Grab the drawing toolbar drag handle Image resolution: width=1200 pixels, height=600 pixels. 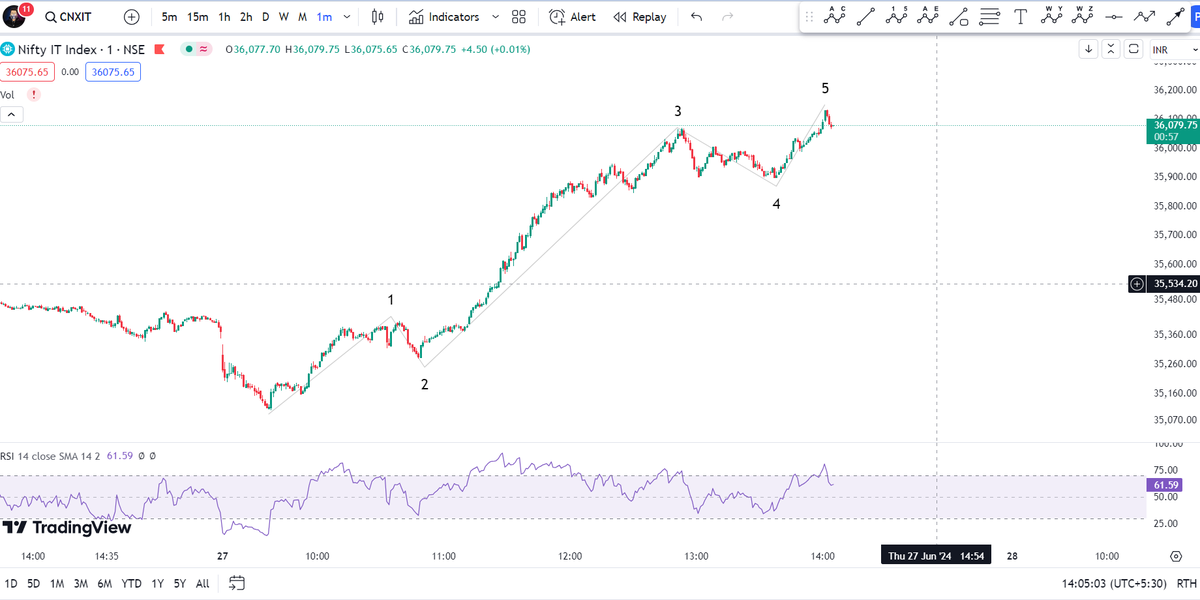[x=810, y=16]
